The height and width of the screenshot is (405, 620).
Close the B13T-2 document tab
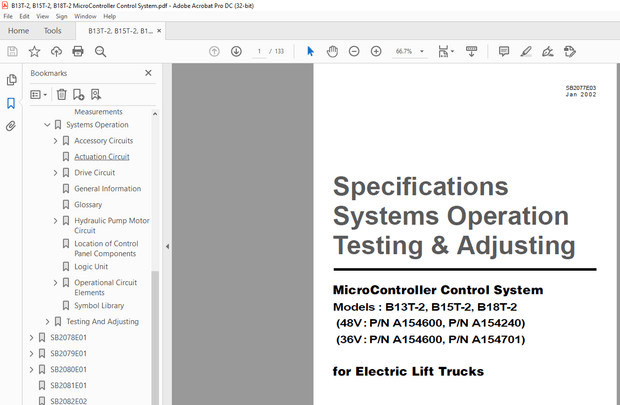(x=159, y=31)
